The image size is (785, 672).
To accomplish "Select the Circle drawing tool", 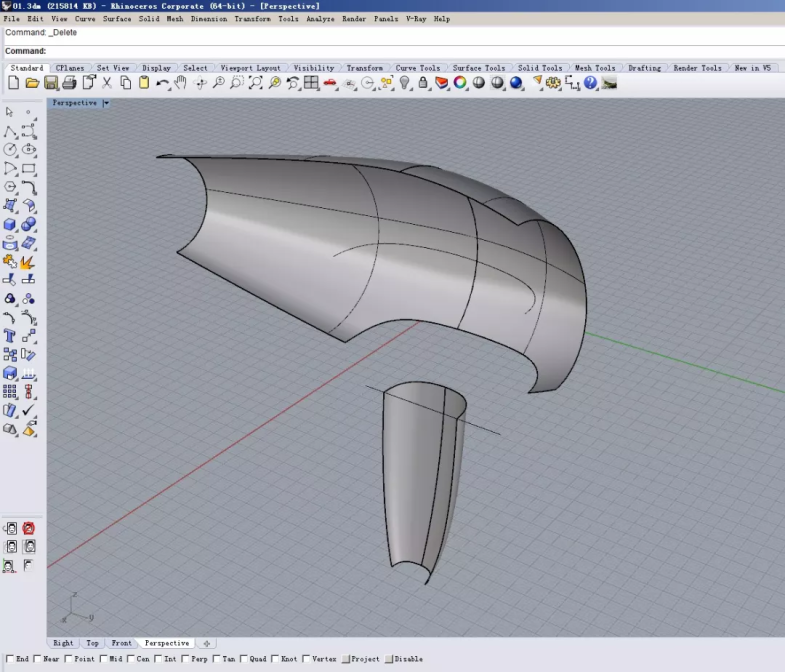I will pyautogui.click(x=10, y=150).
